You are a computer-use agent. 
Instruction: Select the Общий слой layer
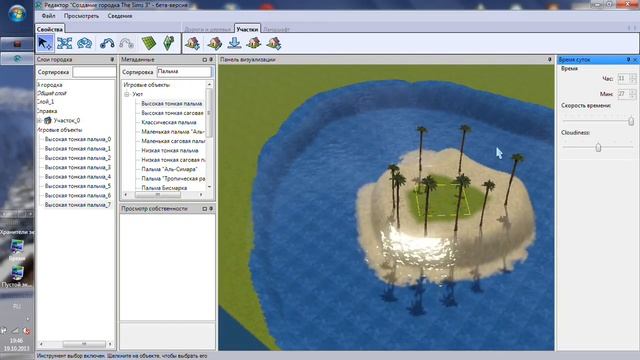click(52, 93)
